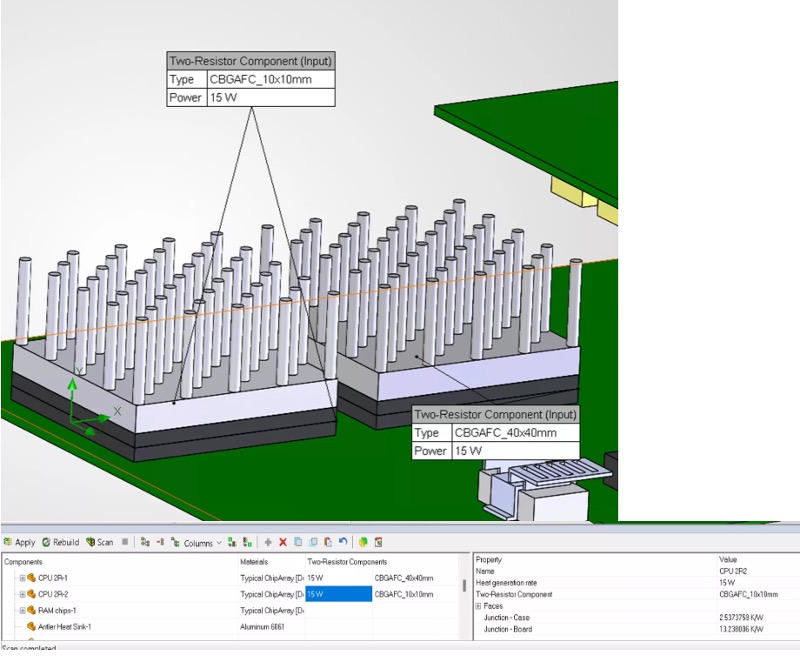Click the Name value CPU 2R2

733,571
